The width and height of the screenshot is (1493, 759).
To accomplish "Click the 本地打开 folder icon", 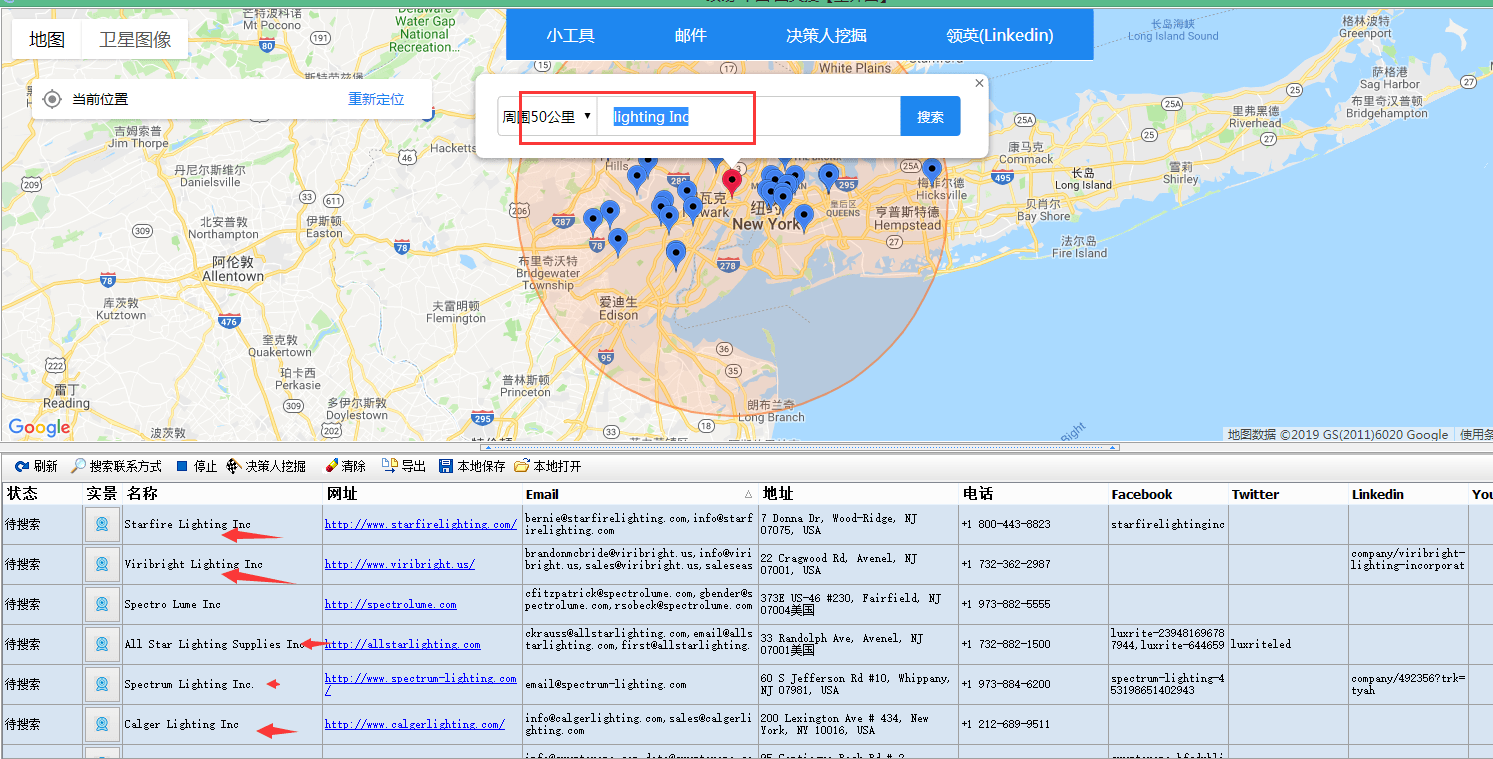I will 523,465.
